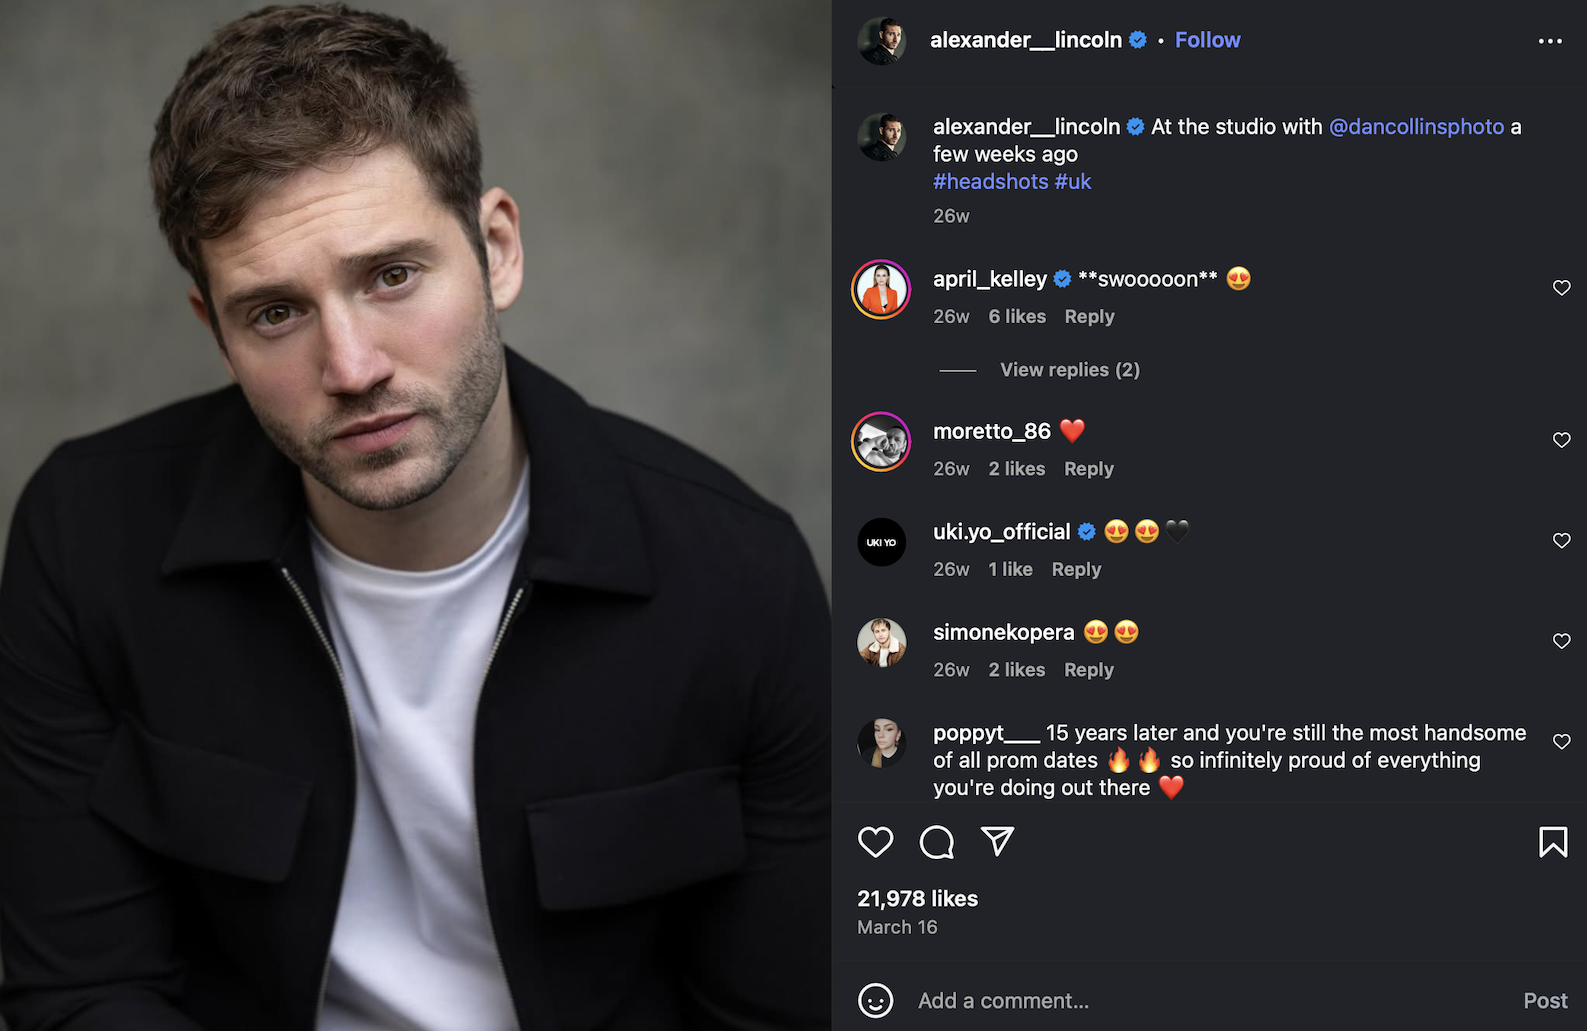This screenshot has width=1587, height=1031.
Task: Open the #headshots hashtag
Action: pos(990,182)
